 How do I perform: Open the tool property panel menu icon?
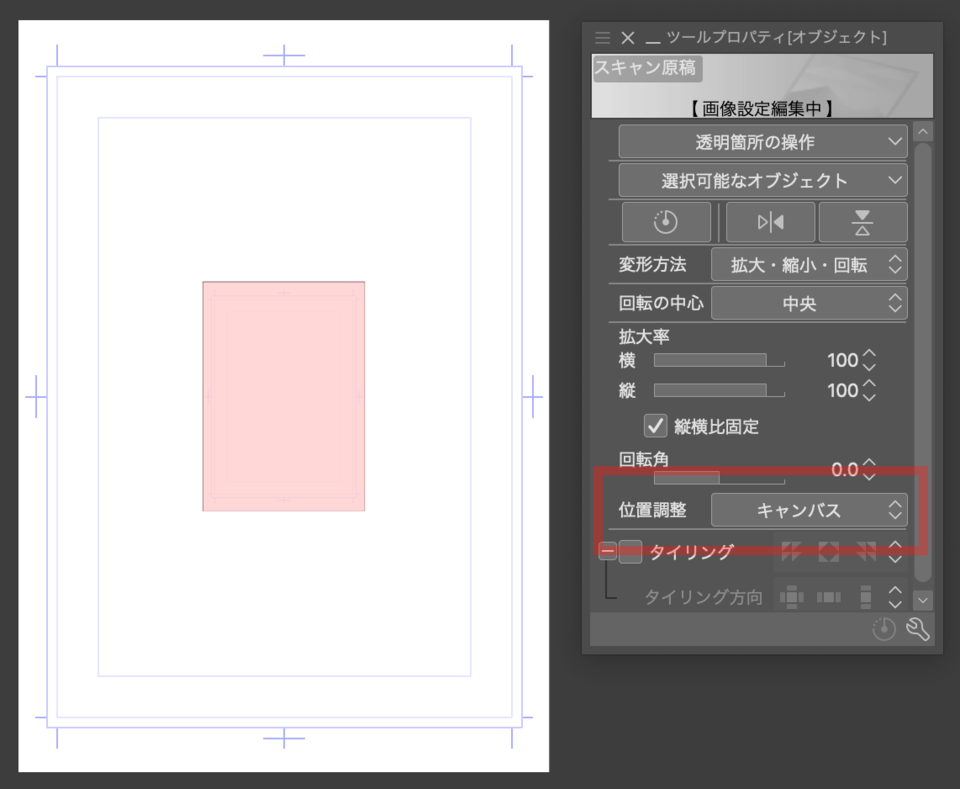tap(602, 38)
